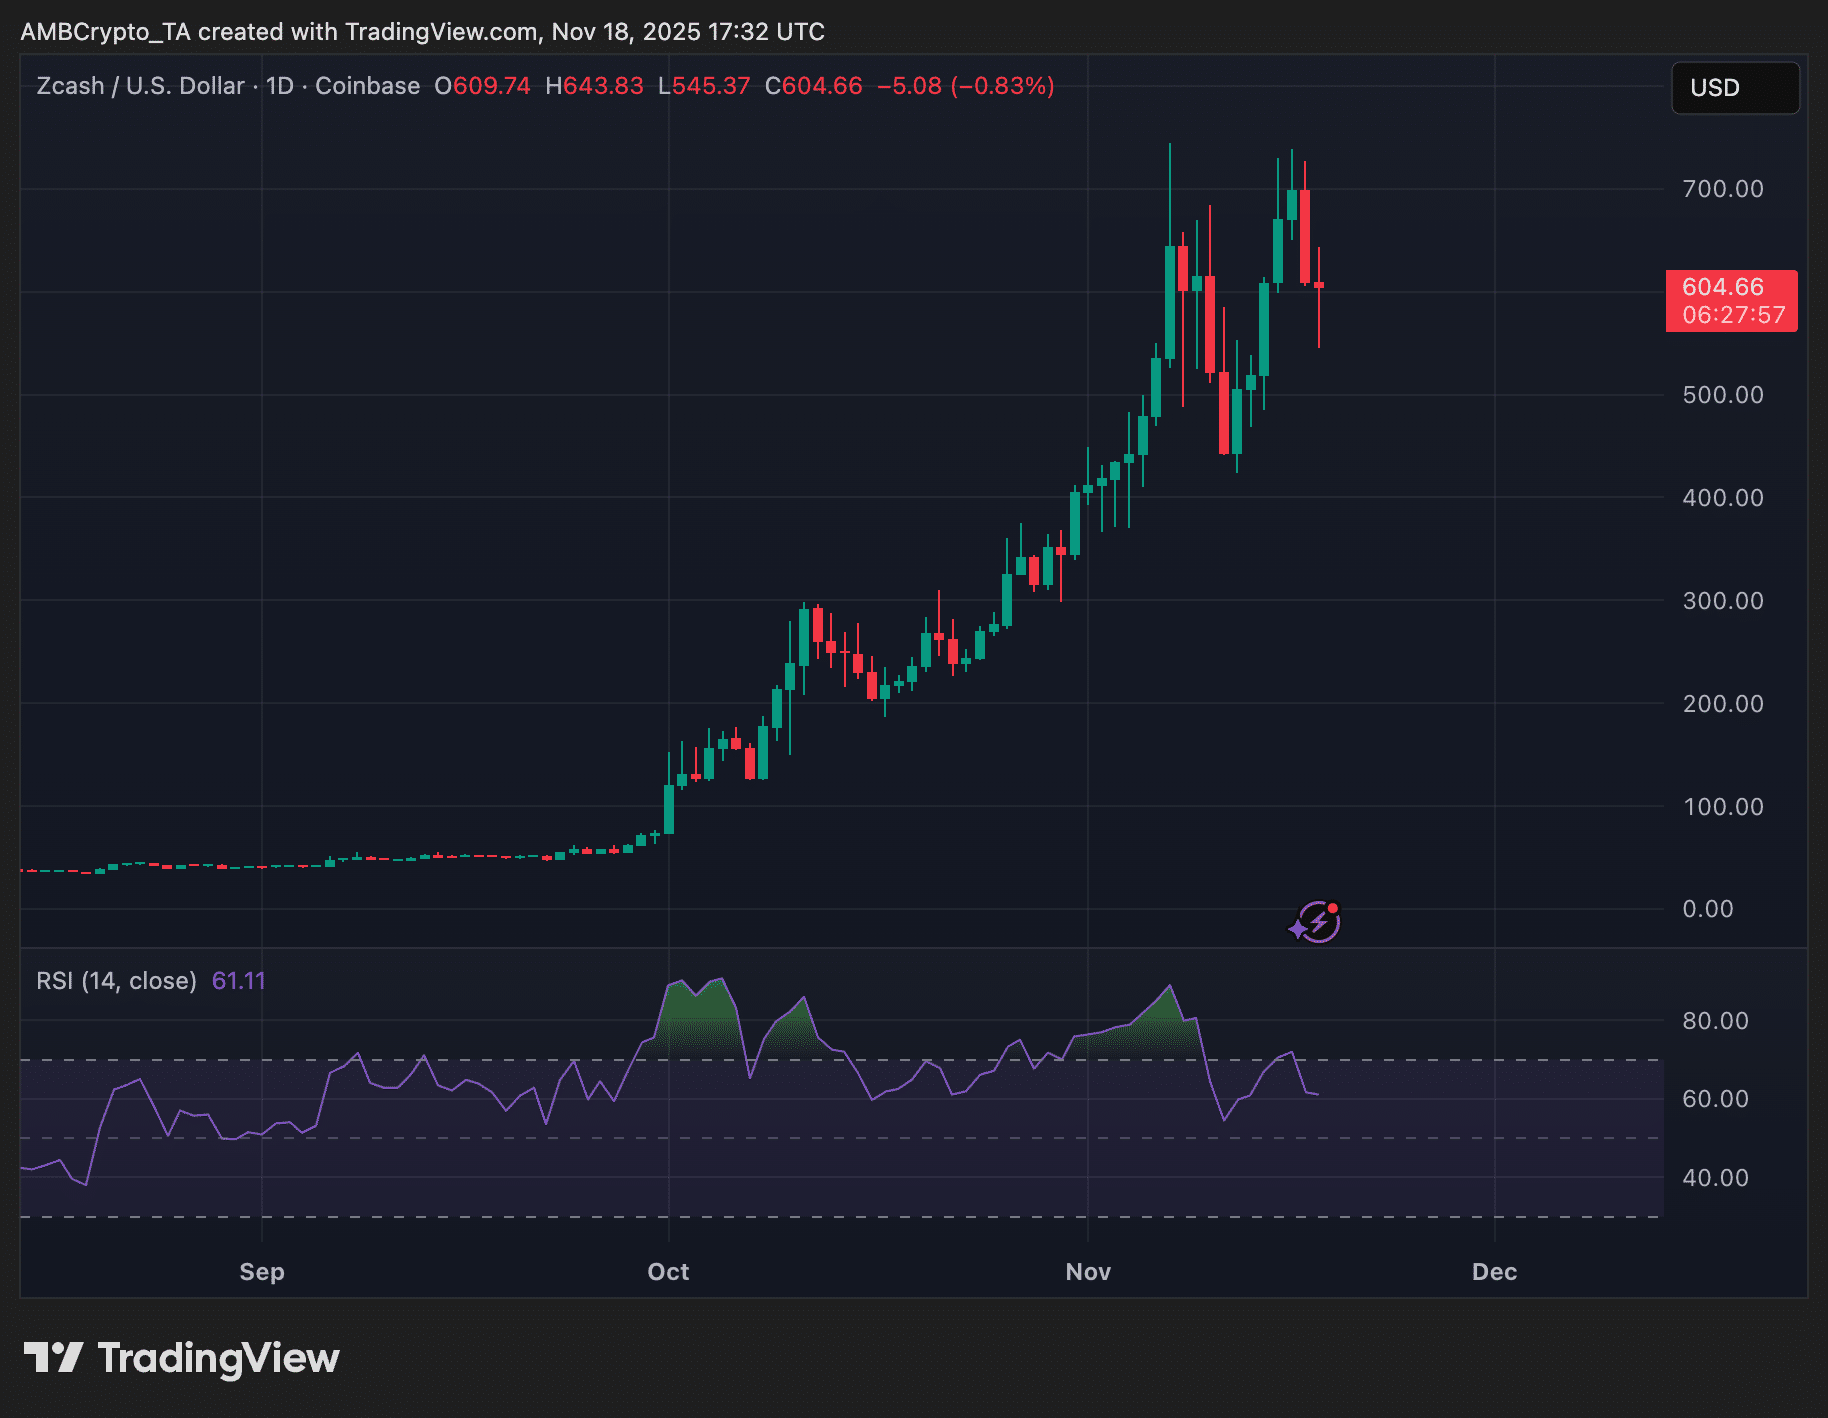1828x1418 pixels.
Task: Click the 40.00 RSI scale label
Action: pos(1715,1178)
